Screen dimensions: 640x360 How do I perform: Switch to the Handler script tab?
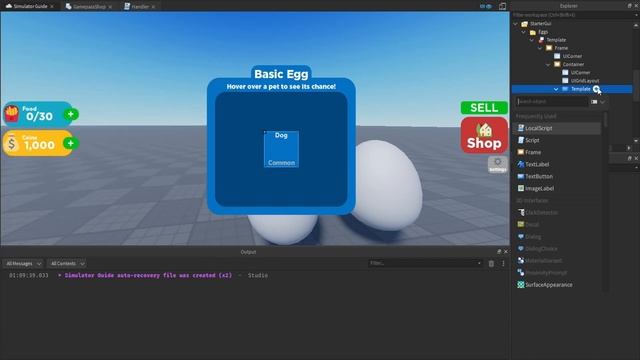pos(140,7)
